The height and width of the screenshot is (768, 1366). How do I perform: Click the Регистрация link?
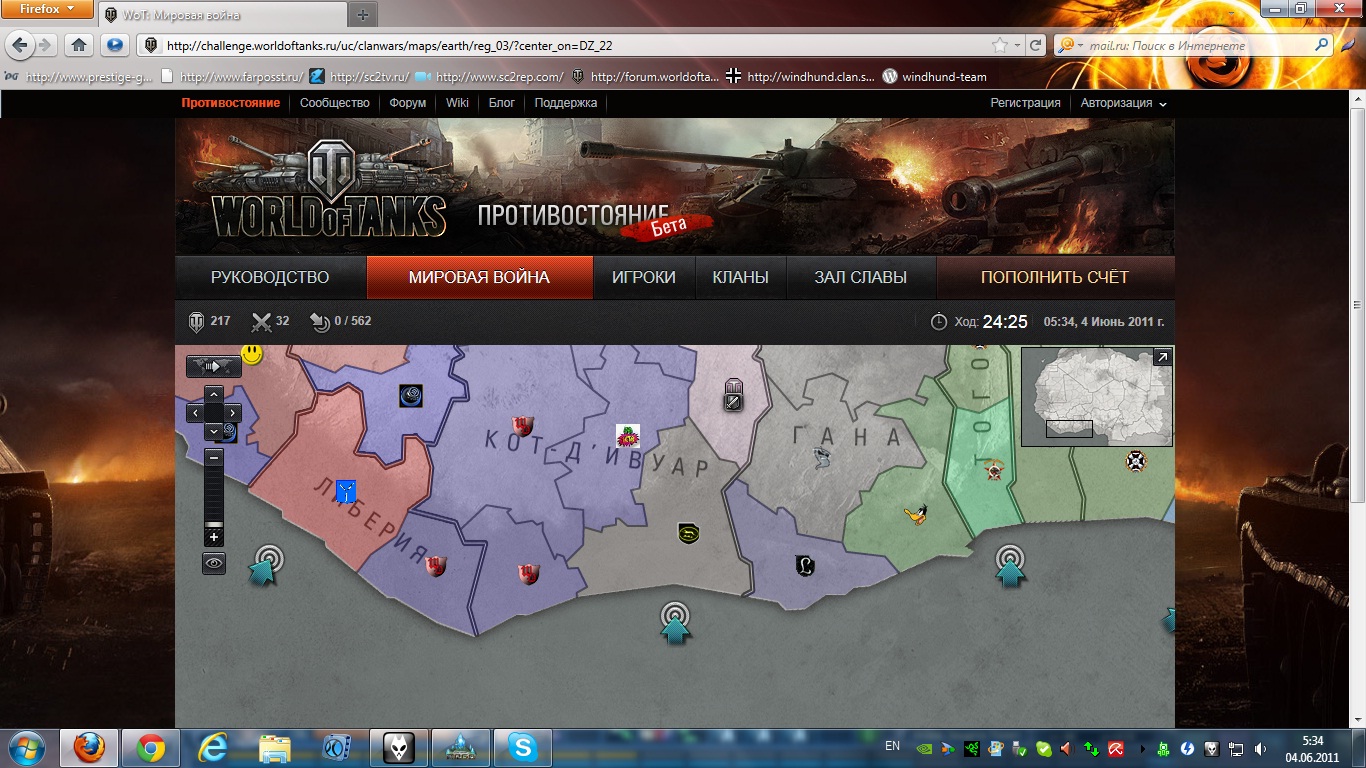[x=1025, y=103]
